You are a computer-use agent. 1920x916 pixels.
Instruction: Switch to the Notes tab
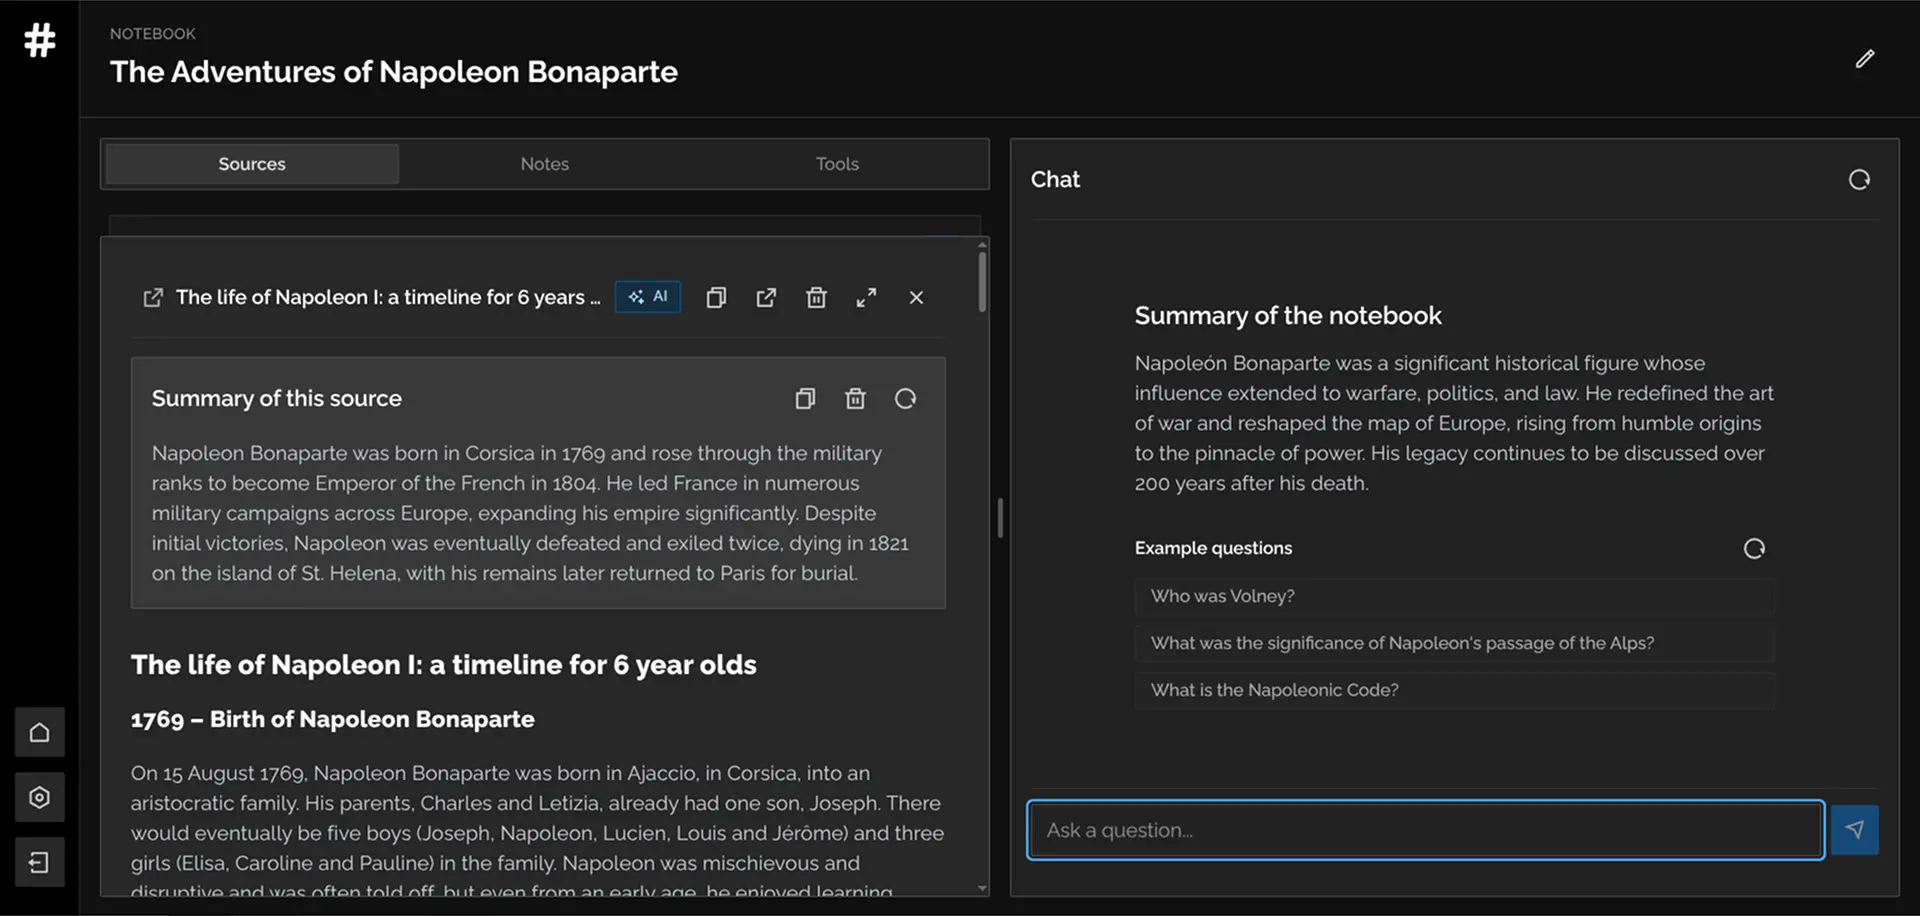(544, 163)
